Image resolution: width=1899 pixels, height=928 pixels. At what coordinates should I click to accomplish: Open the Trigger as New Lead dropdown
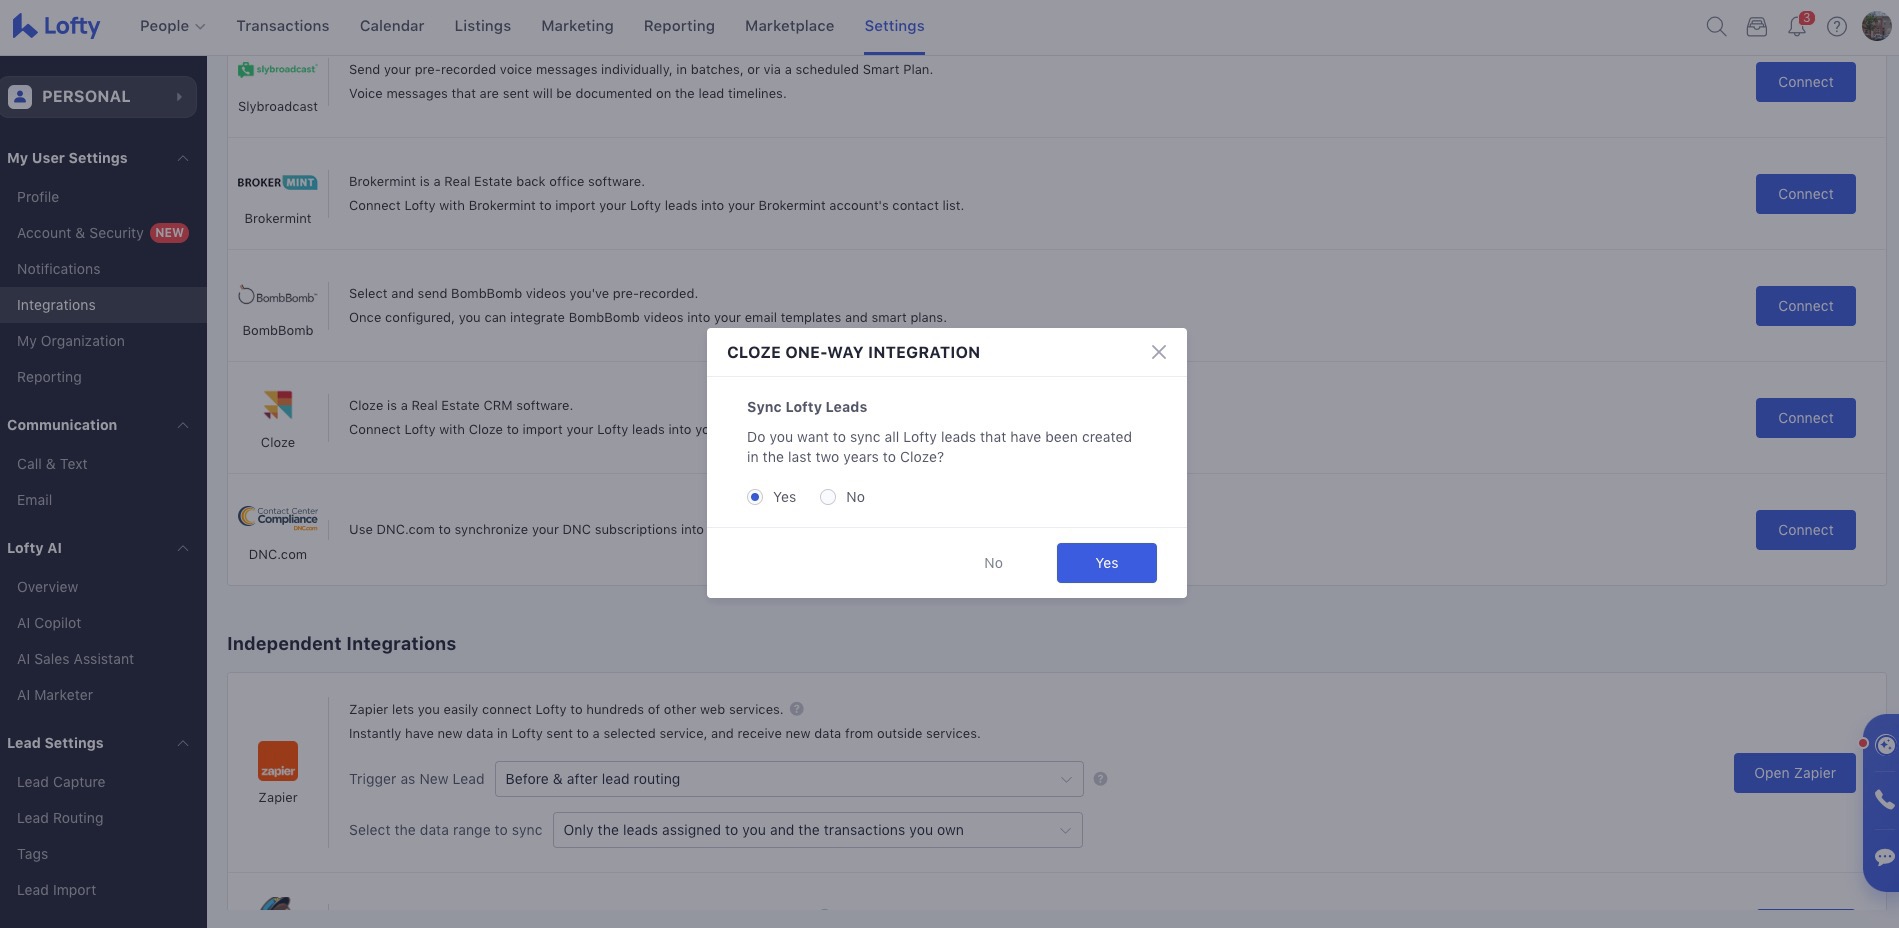(788, 779)
